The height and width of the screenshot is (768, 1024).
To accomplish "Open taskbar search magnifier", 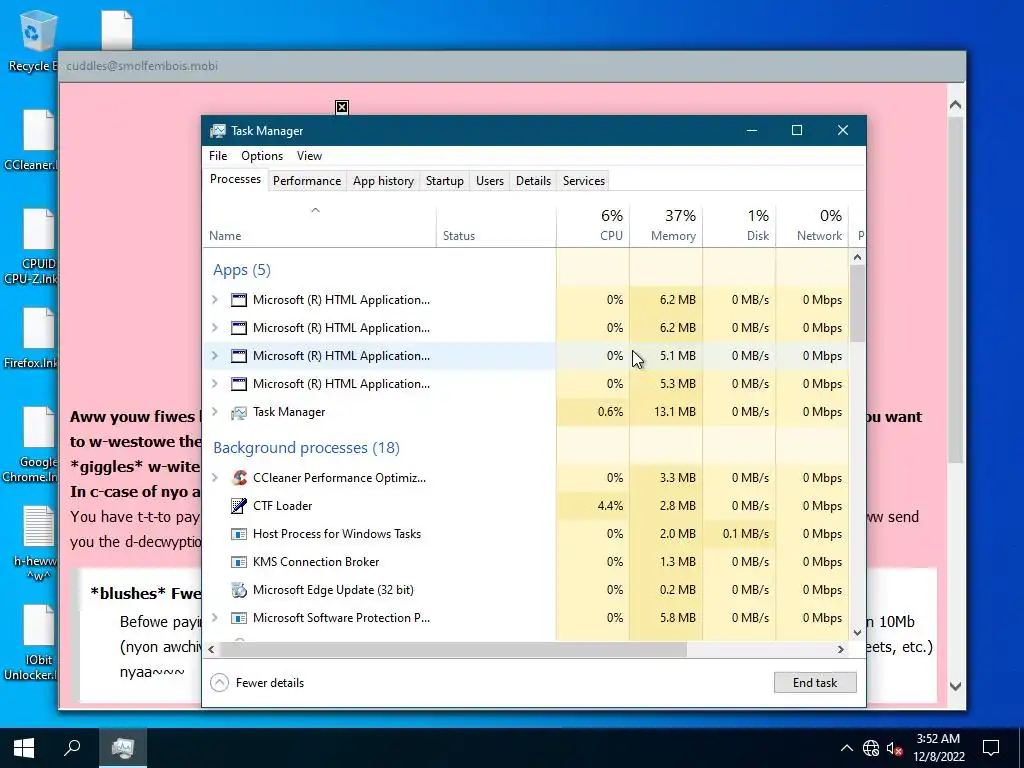I will 72,748.
